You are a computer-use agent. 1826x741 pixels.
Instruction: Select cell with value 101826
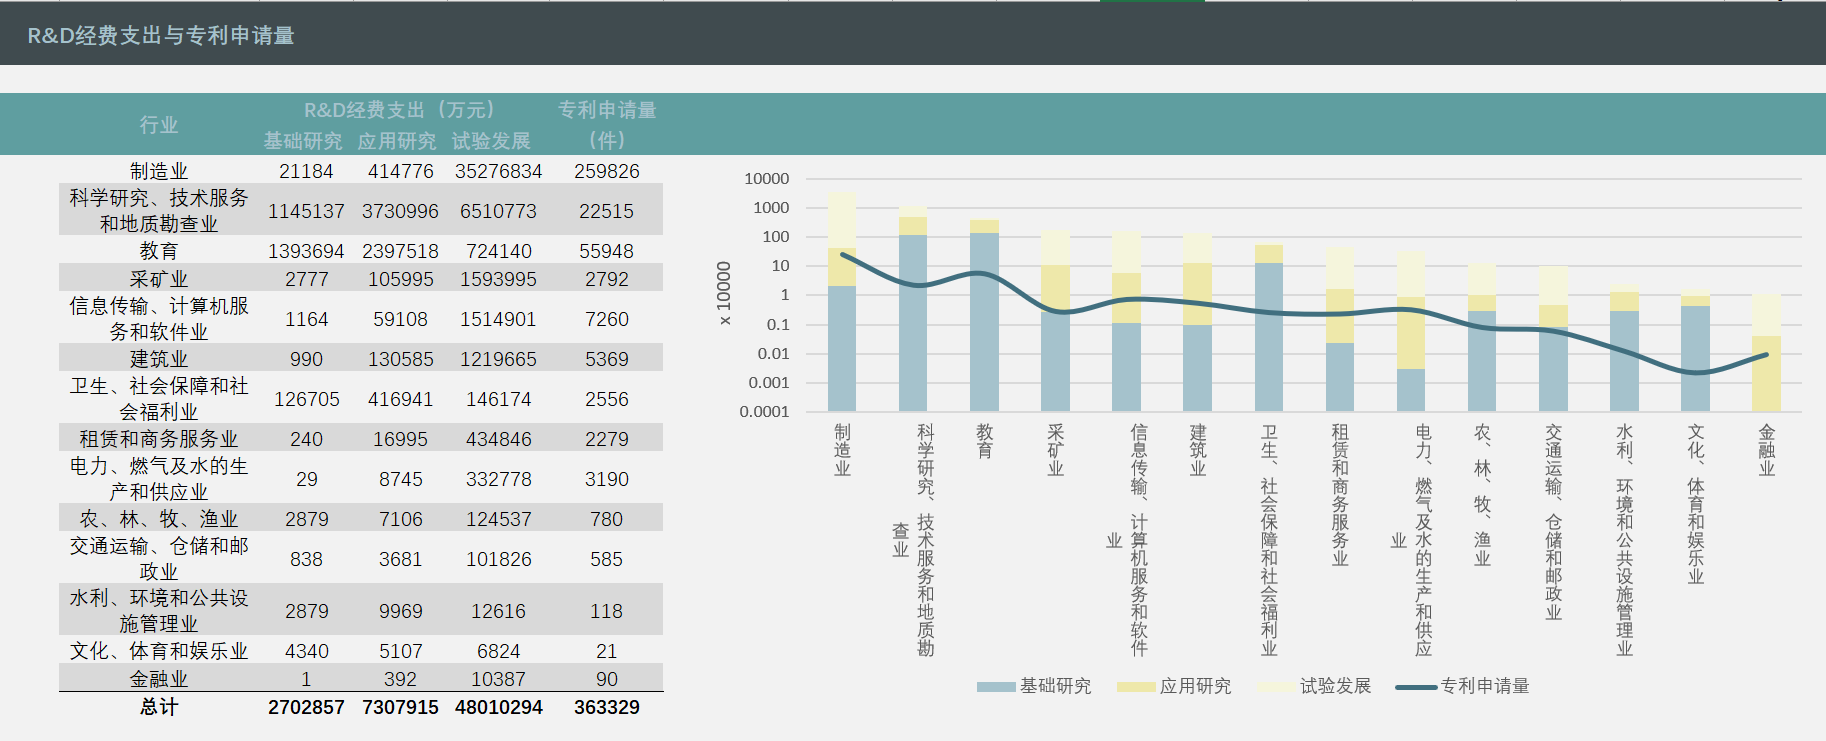499,559
